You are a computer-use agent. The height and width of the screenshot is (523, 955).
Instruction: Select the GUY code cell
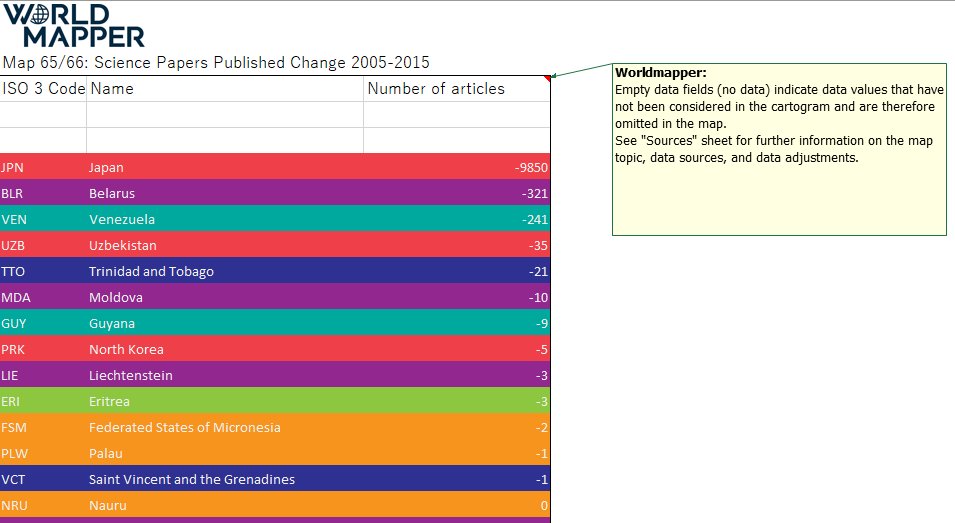(43, 323)
